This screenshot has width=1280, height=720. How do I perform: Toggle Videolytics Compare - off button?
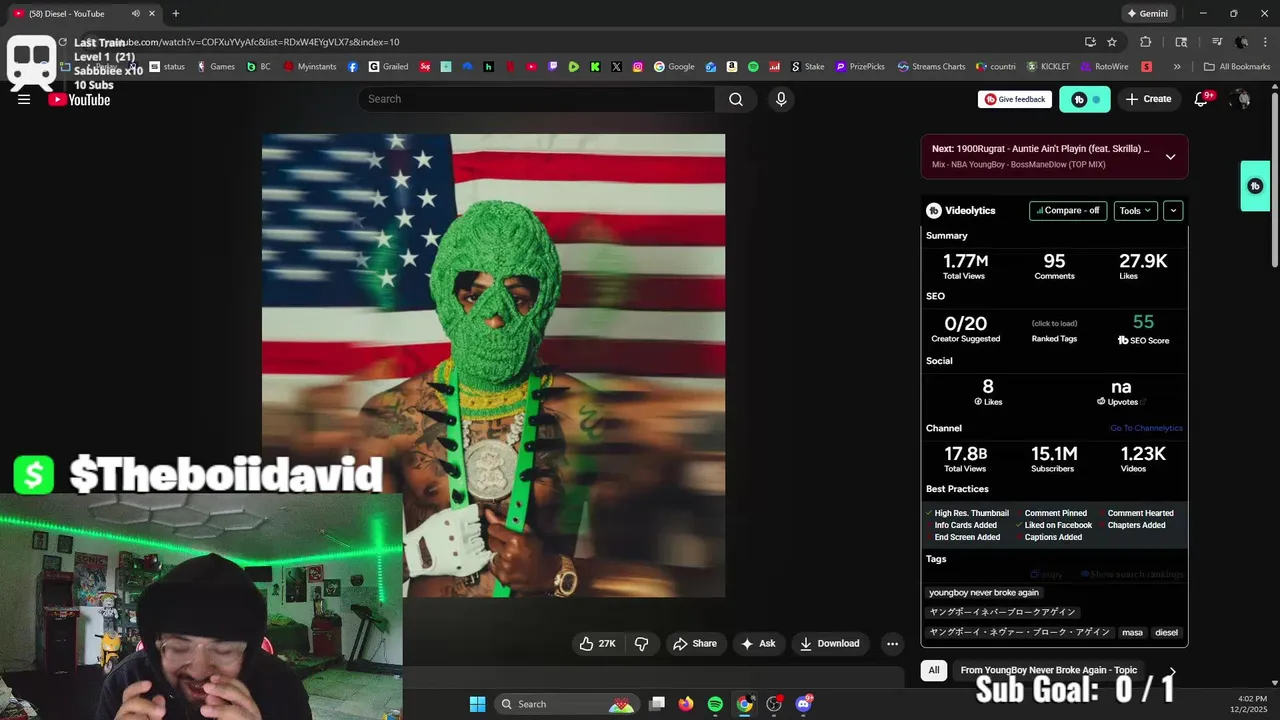tap(1068, 211)
